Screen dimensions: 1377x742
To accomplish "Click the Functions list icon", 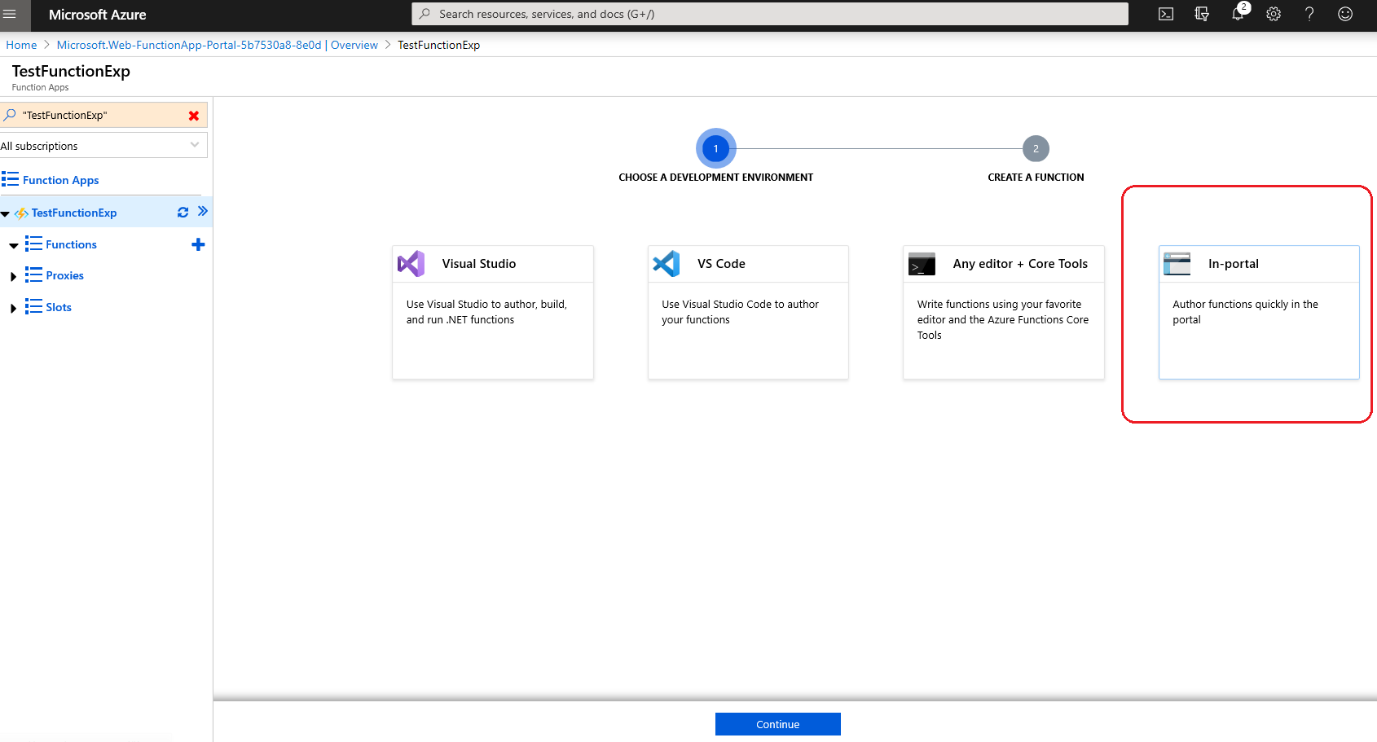I will 33,244.
